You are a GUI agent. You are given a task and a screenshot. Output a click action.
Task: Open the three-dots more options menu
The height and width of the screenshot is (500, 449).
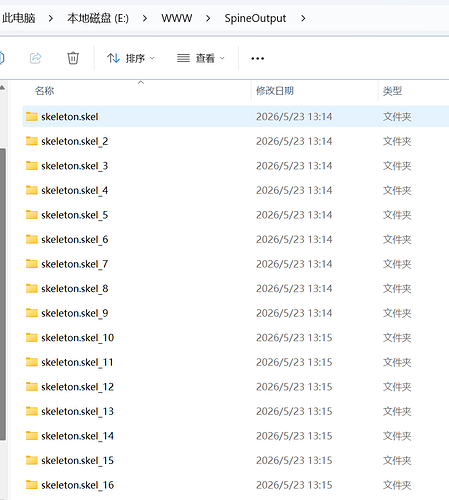pos(257,58)
